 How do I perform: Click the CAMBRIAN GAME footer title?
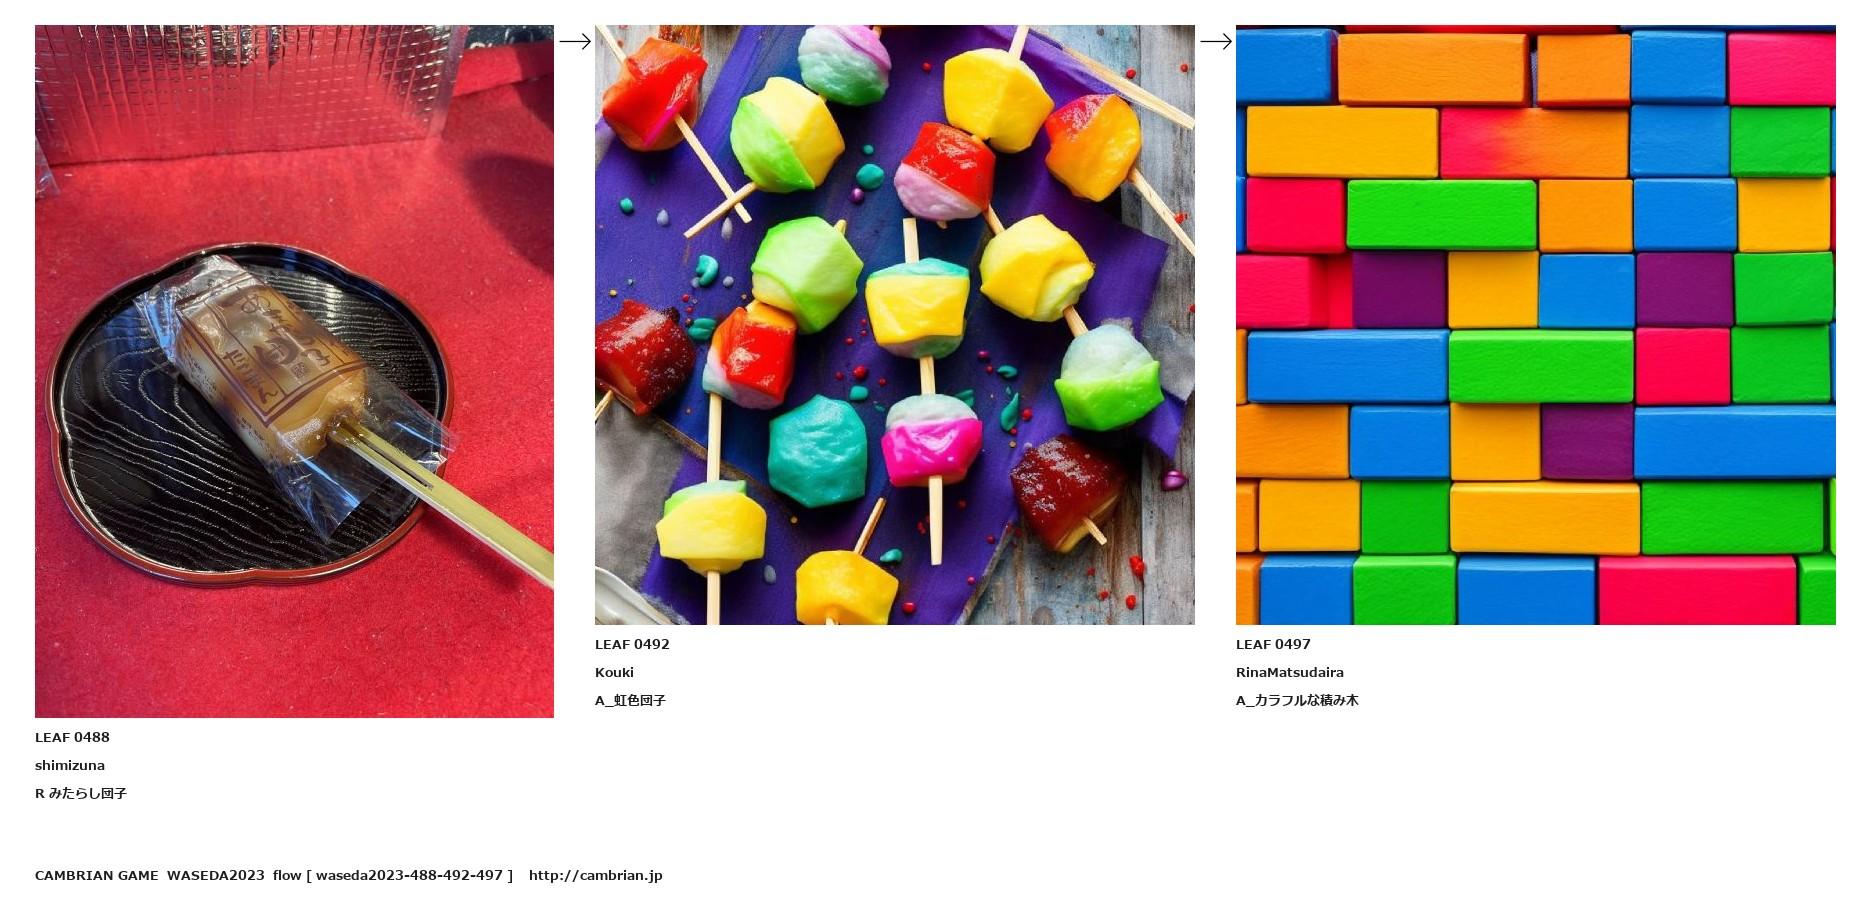point(96,875)
